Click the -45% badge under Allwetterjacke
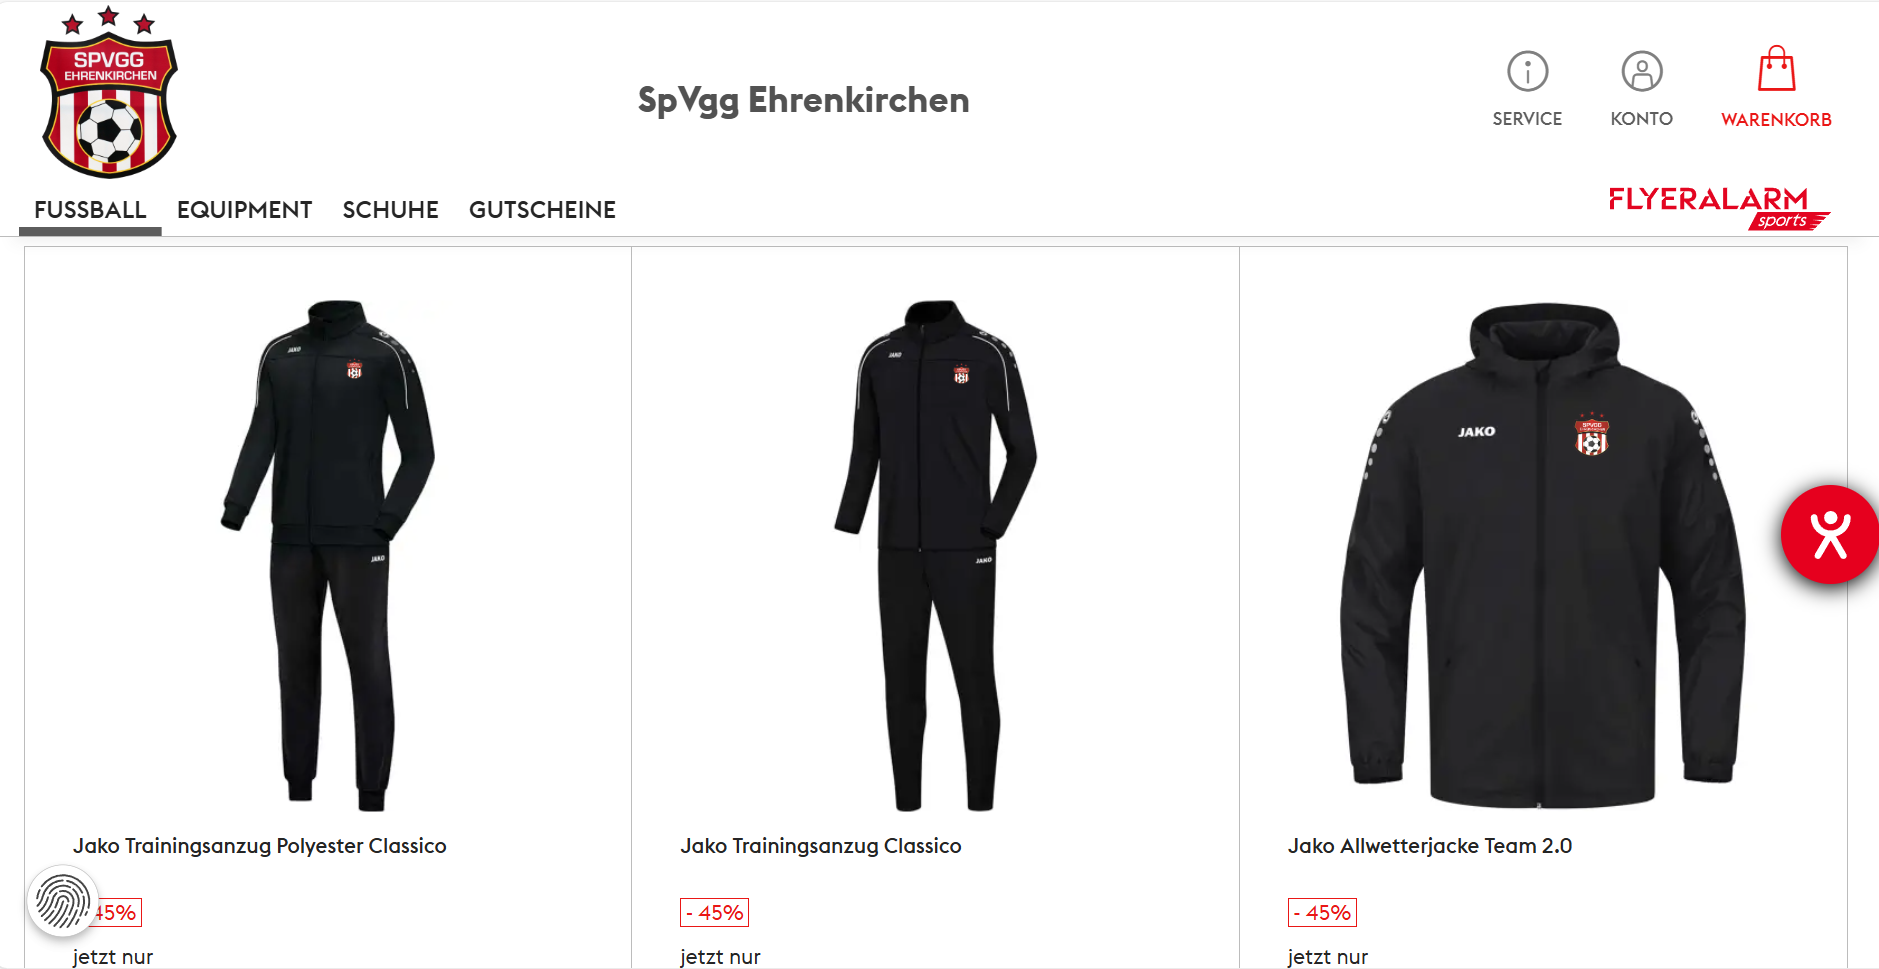1879x969 pixels. (1322, 913)
